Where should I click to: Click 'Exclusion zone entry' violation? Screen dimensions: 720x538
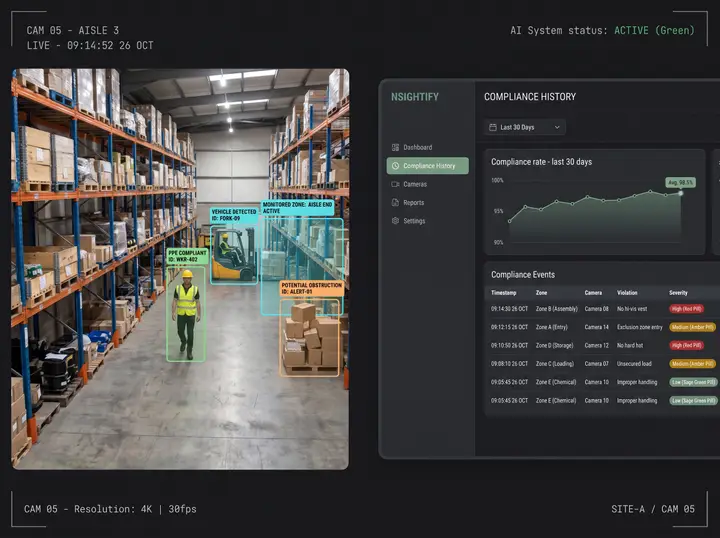pyautogui.click(x=640, y=327)
